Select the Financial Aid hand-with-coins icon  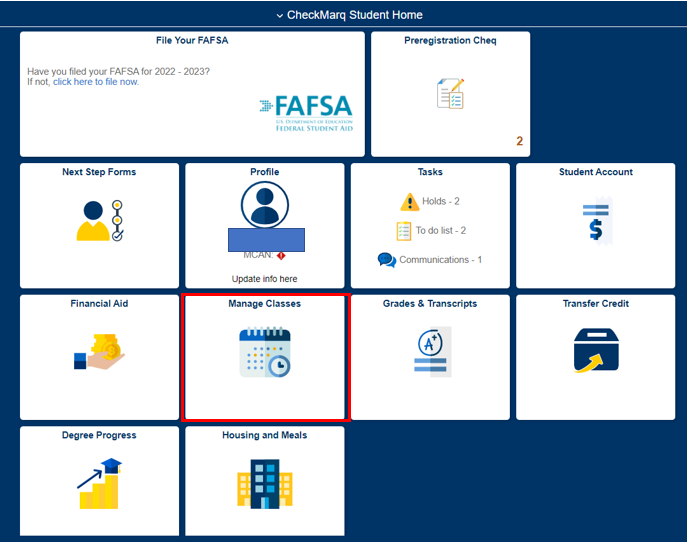pyautogui.click(x=98, y=352)
